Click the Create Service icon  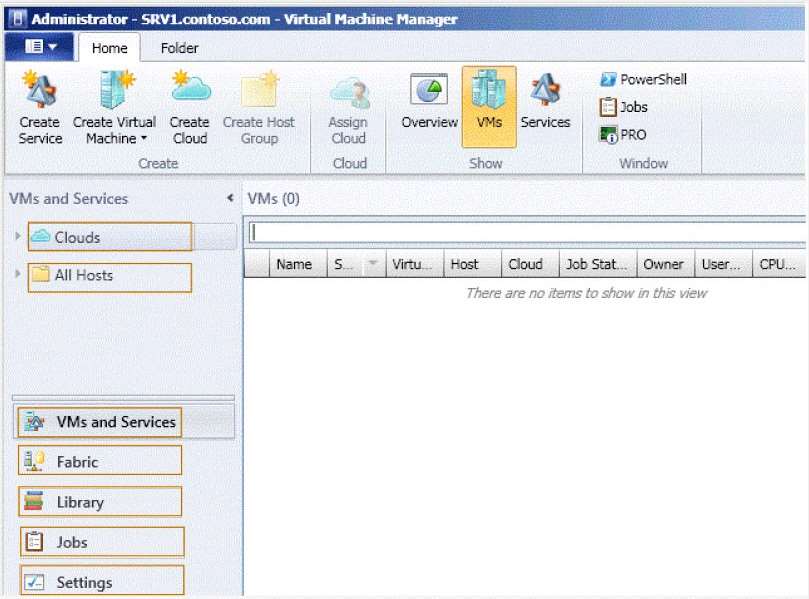(39, 90)
